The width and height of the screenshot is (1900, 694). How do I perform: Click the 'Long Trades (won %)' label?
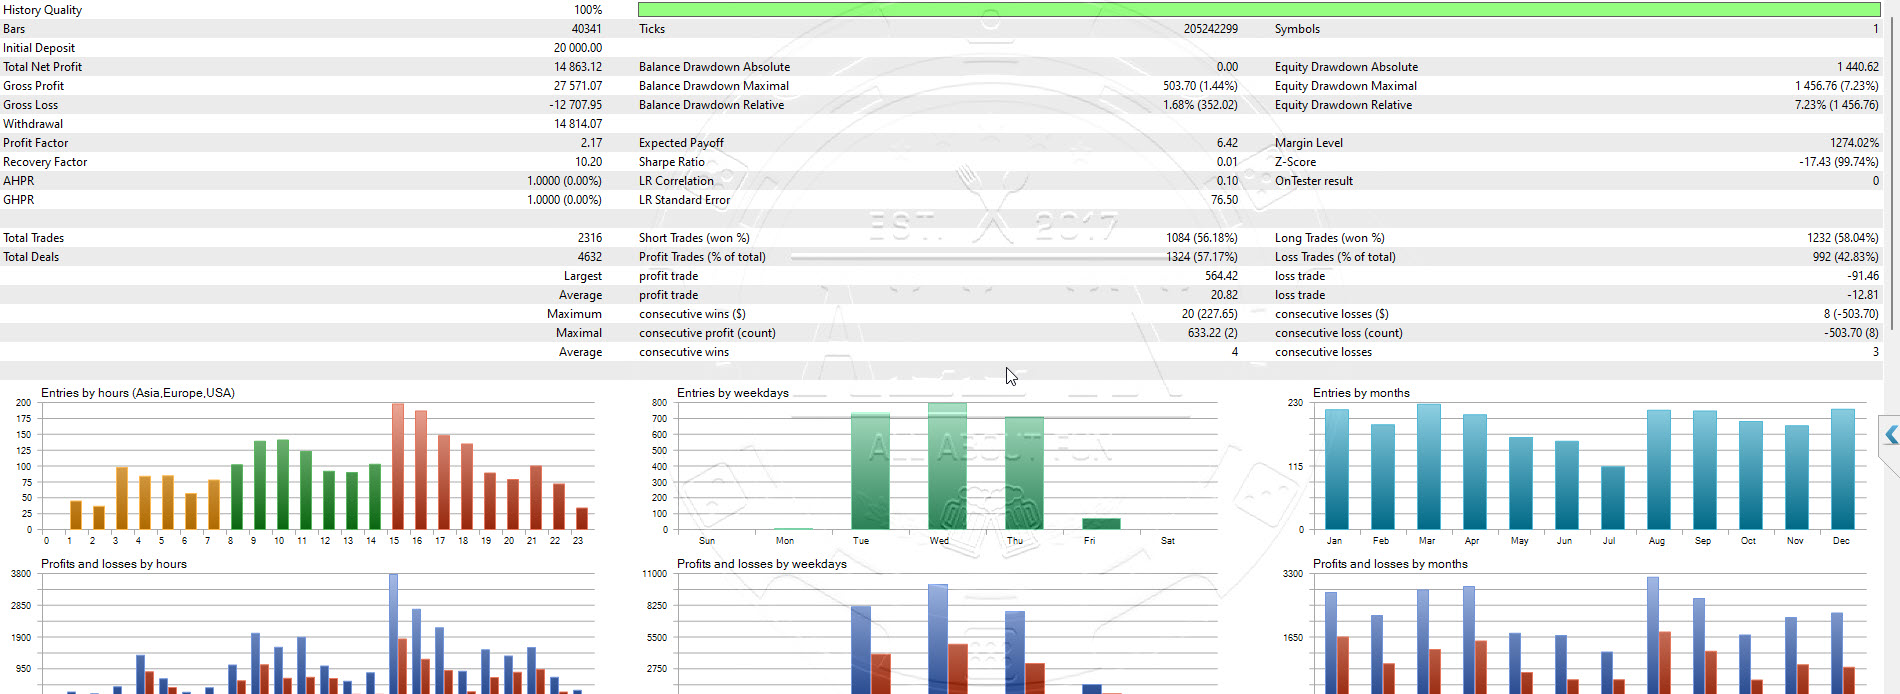pyautogui.click(x=1330, y=238)
